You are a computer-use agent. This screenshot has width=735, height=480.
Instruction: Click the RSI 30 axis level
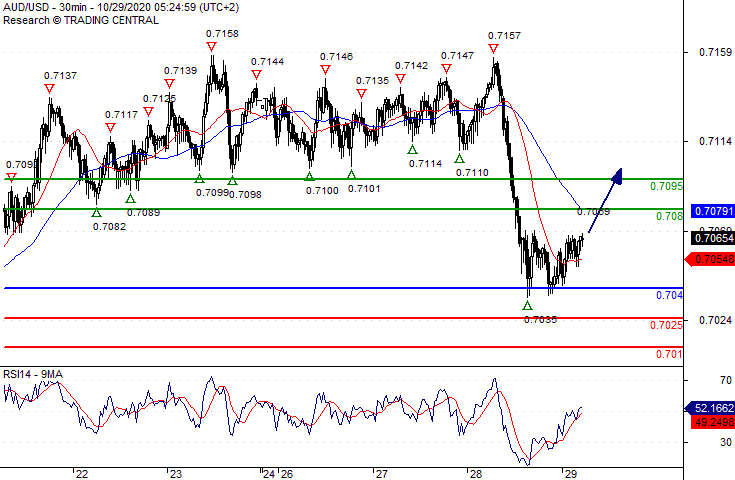click(x=726, y=442)
